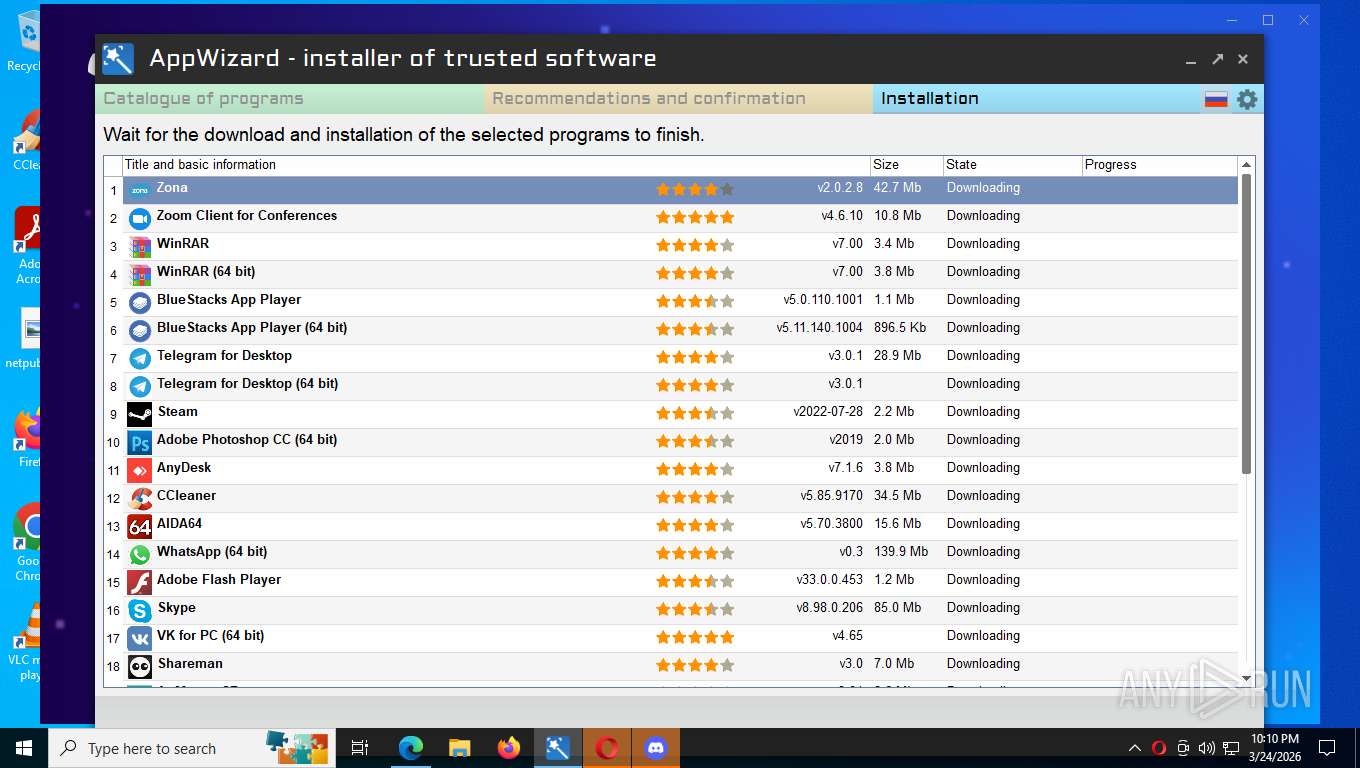The width and height of the screenshot is (1360, 768).
Task: Open the notification center icon
Action: tap(1327, 748)
